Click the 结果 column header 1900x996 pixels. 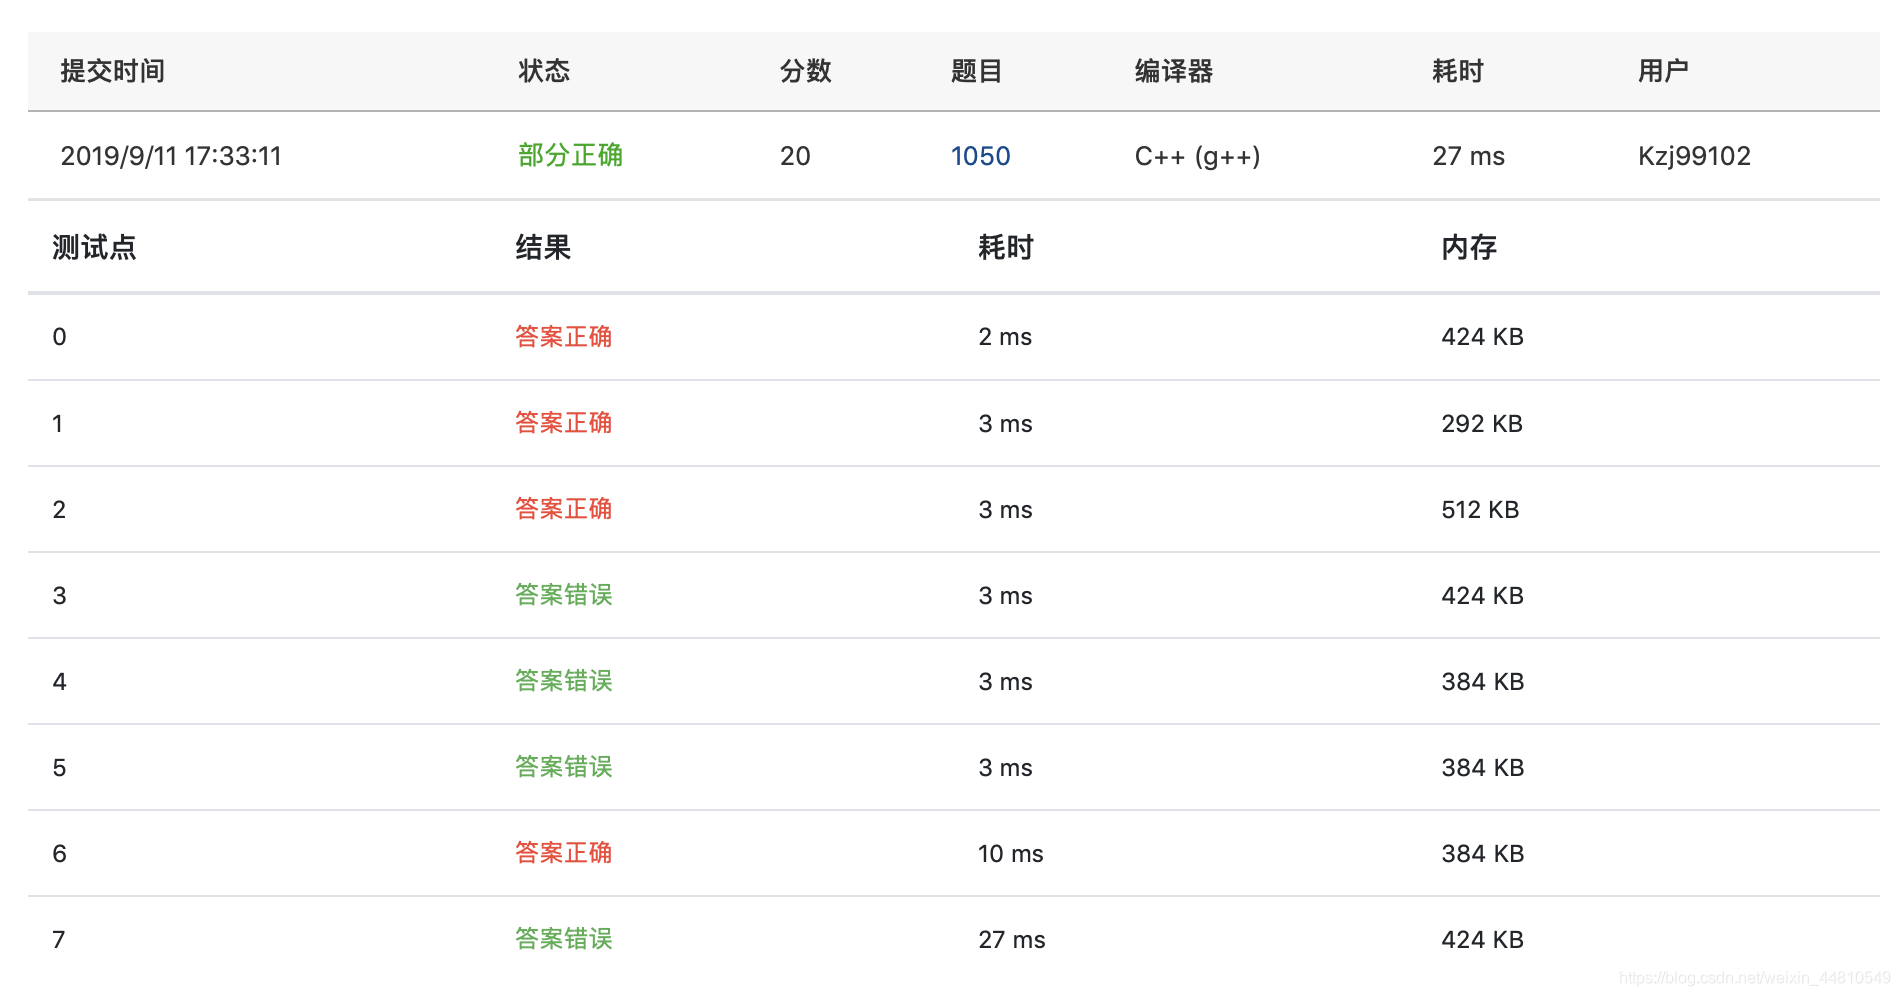[x=543, y=247]
